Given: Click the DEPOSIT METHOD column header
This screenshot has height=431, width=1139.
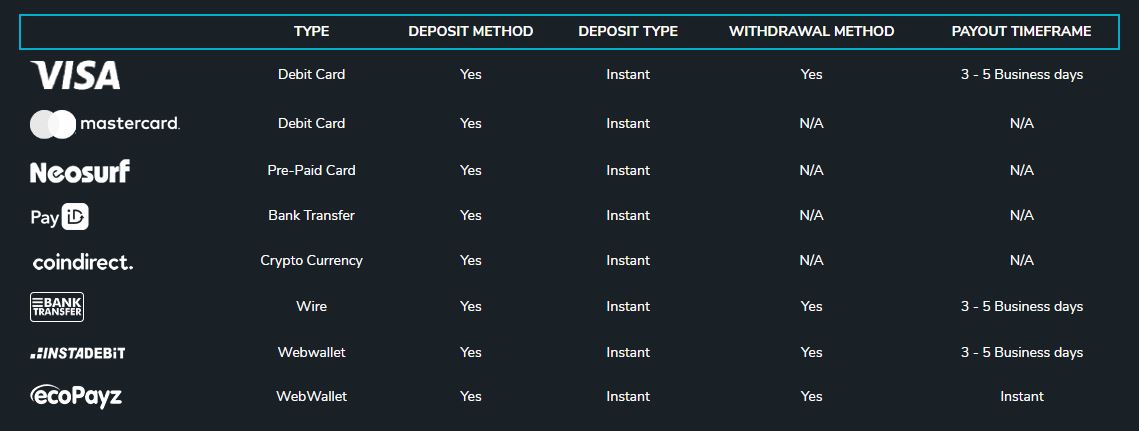Looking at the screenshot, I should [471, 31].
